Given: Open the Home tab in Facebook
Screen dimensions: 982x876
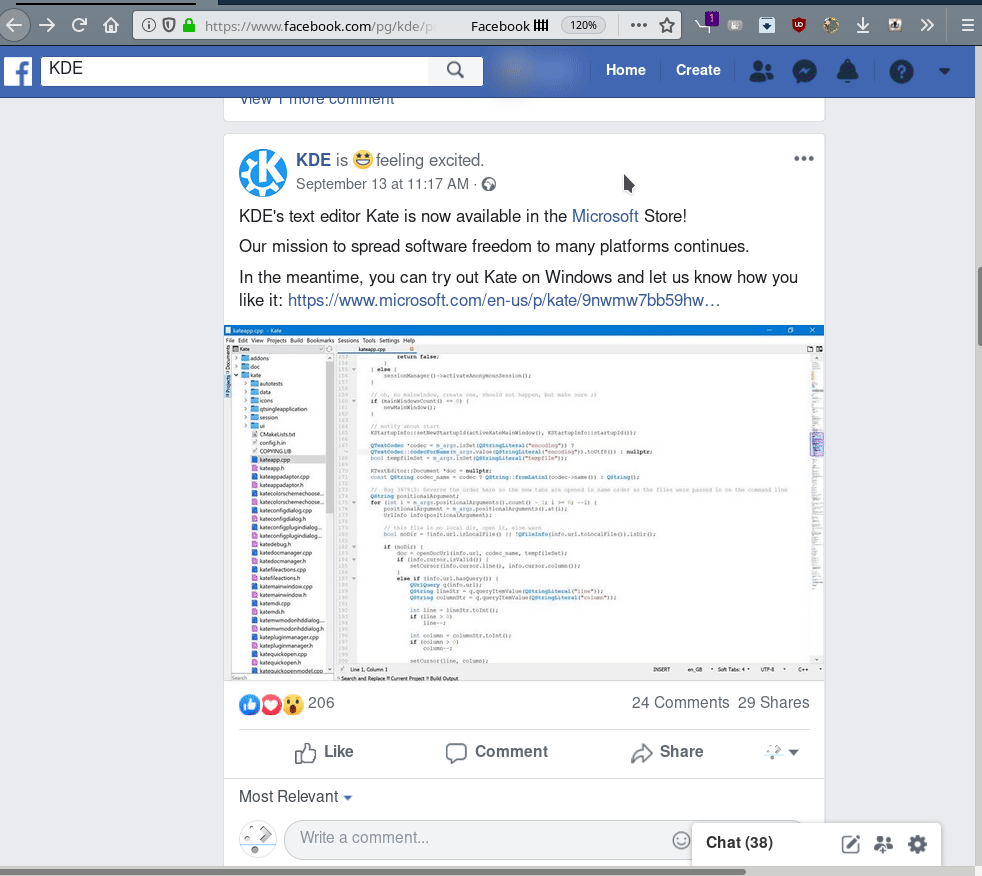Looking at the screenshot, I should tap(625, 70).
